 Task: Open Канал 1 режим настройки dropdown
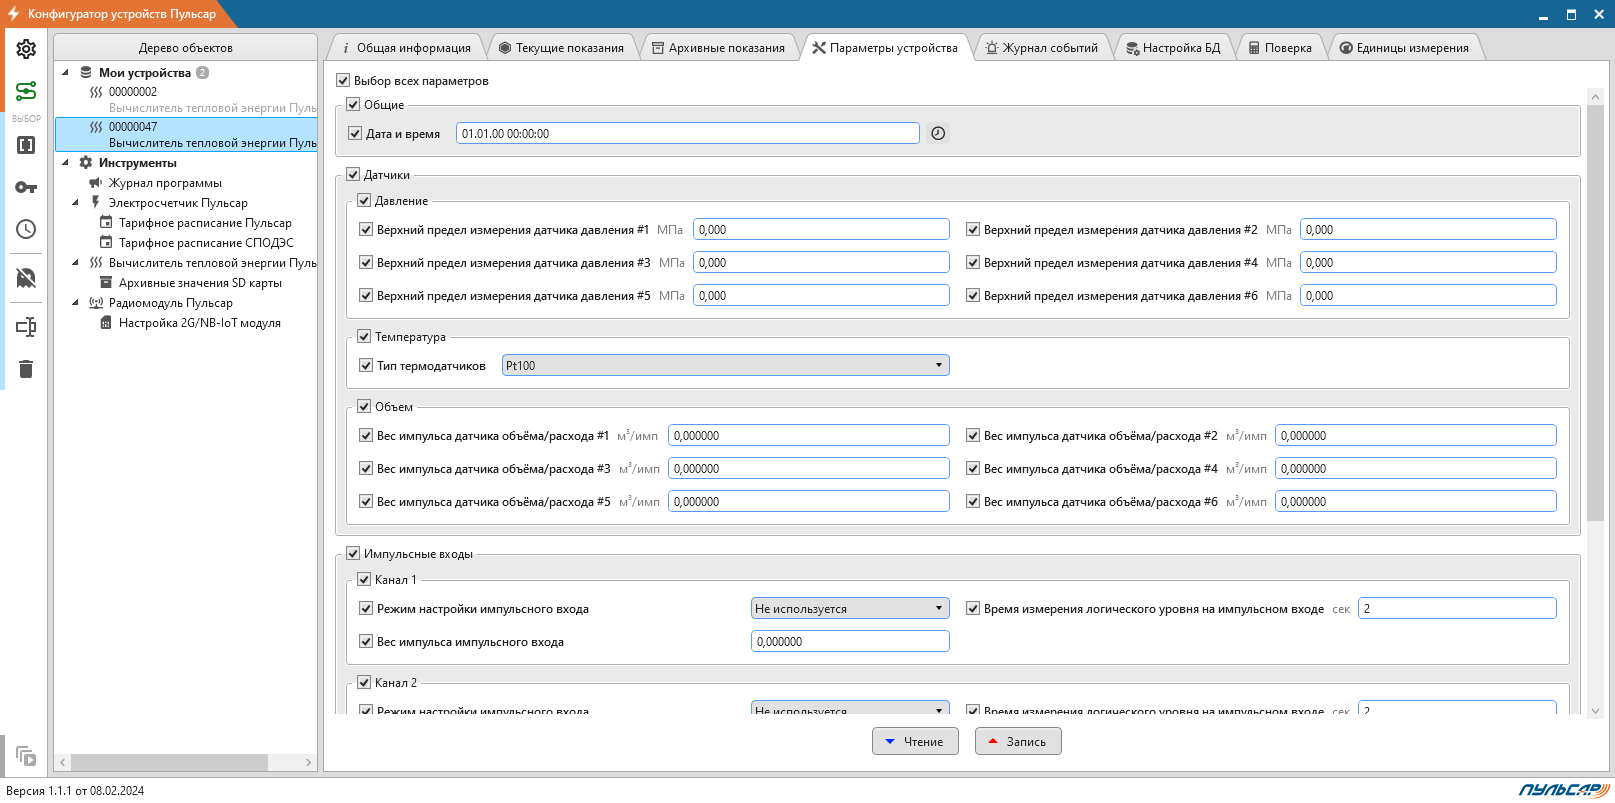(x=850, y=608)
